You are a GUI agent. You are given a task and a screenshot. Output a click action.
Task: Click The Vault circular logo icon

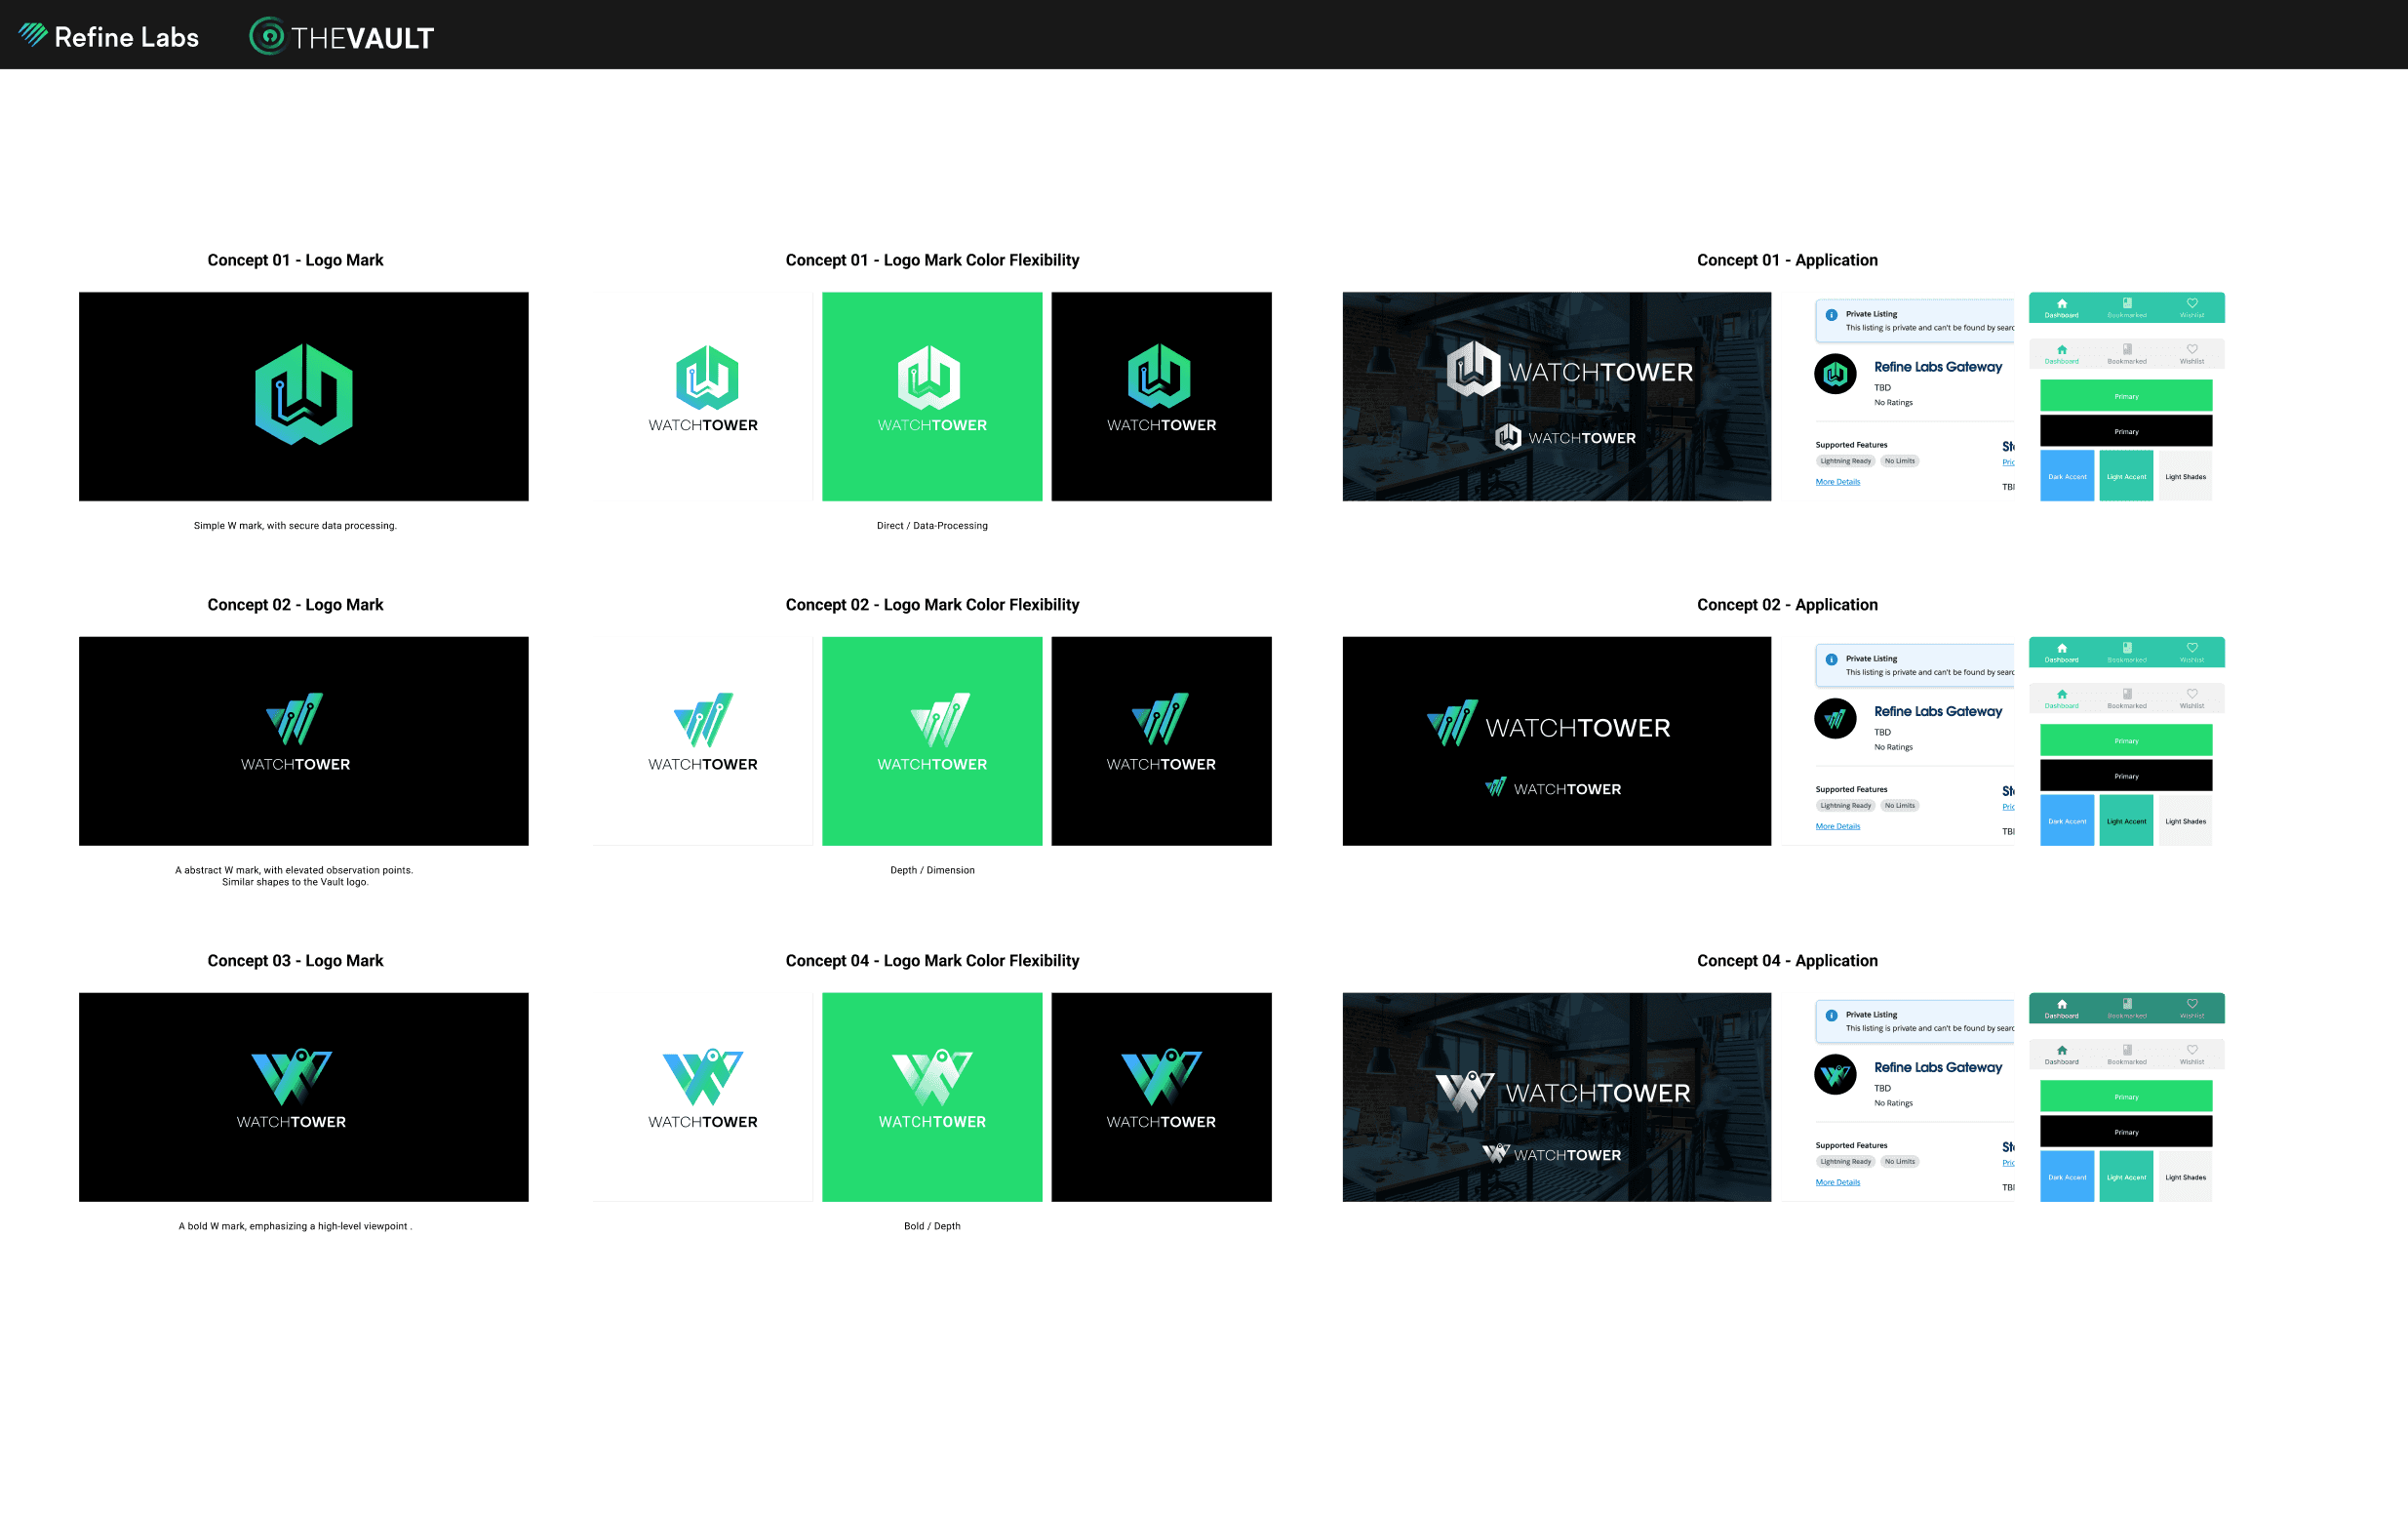(267, 36)
